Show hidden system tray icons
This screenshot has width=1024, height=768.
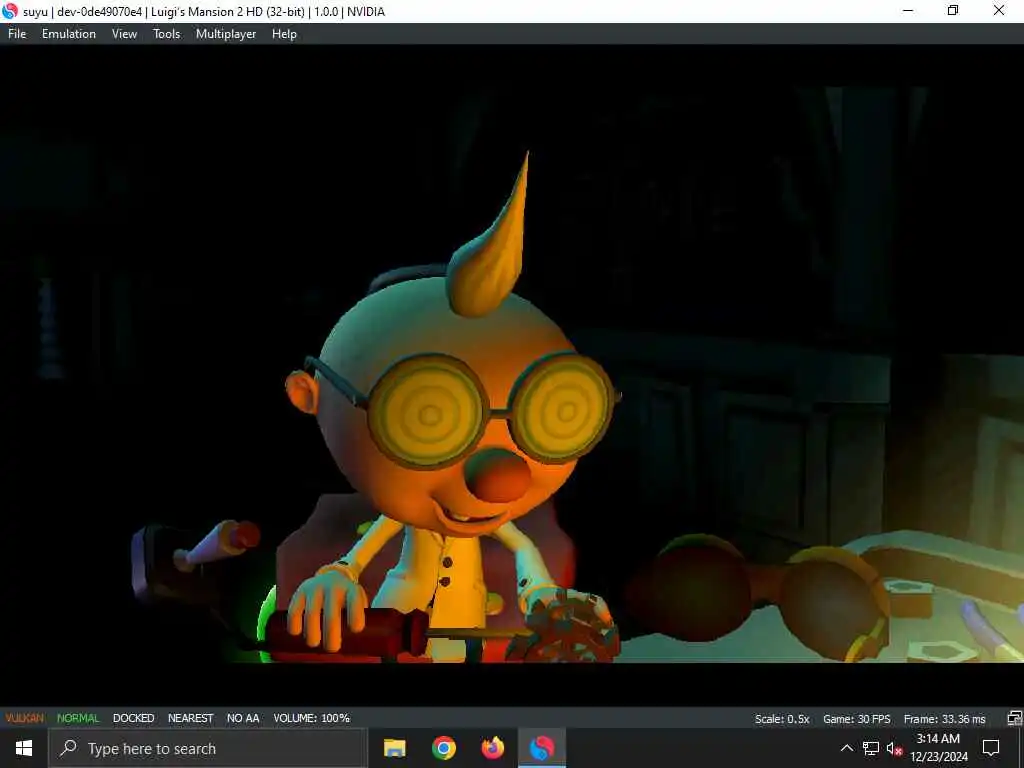(x=846, y=748)
